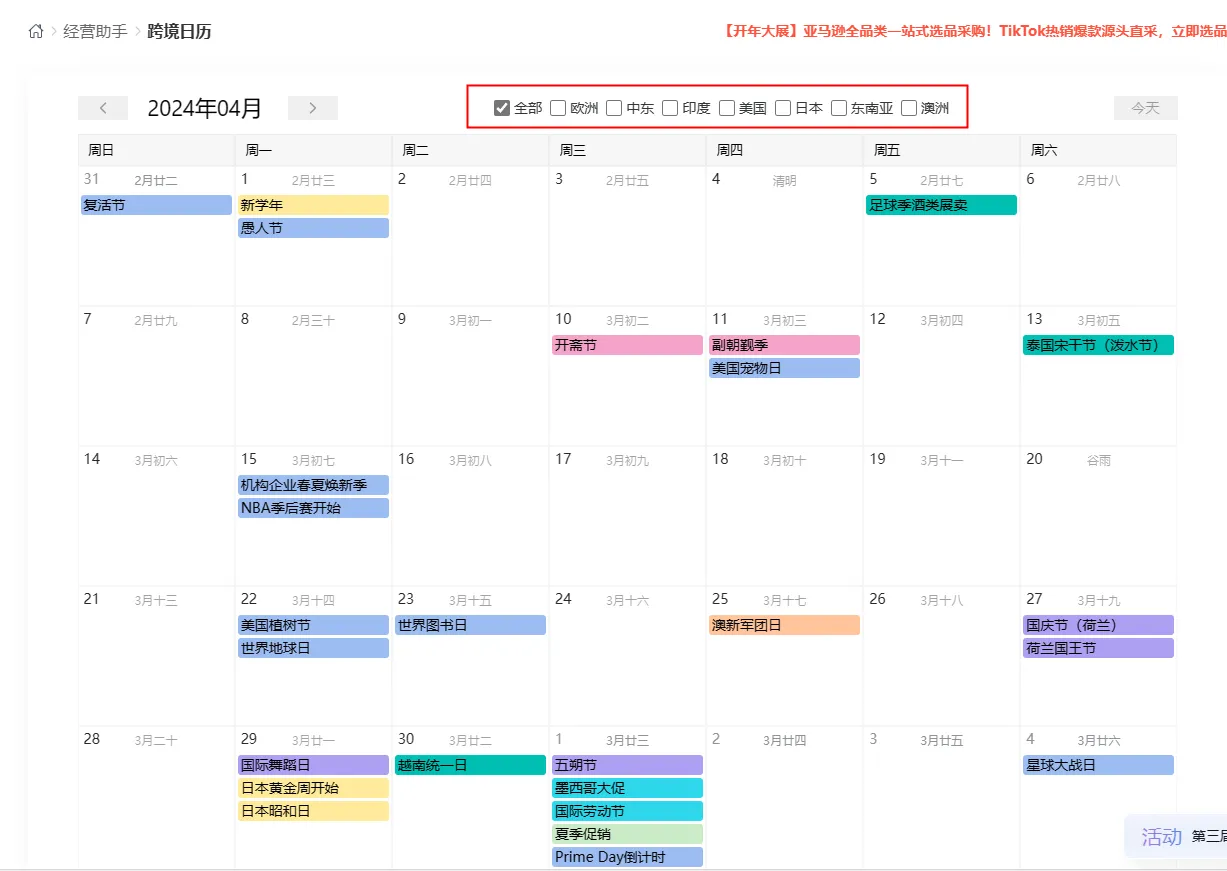Open the 愚人节 event
Viewport: 1227px width, 871px height.
[313, 228]
